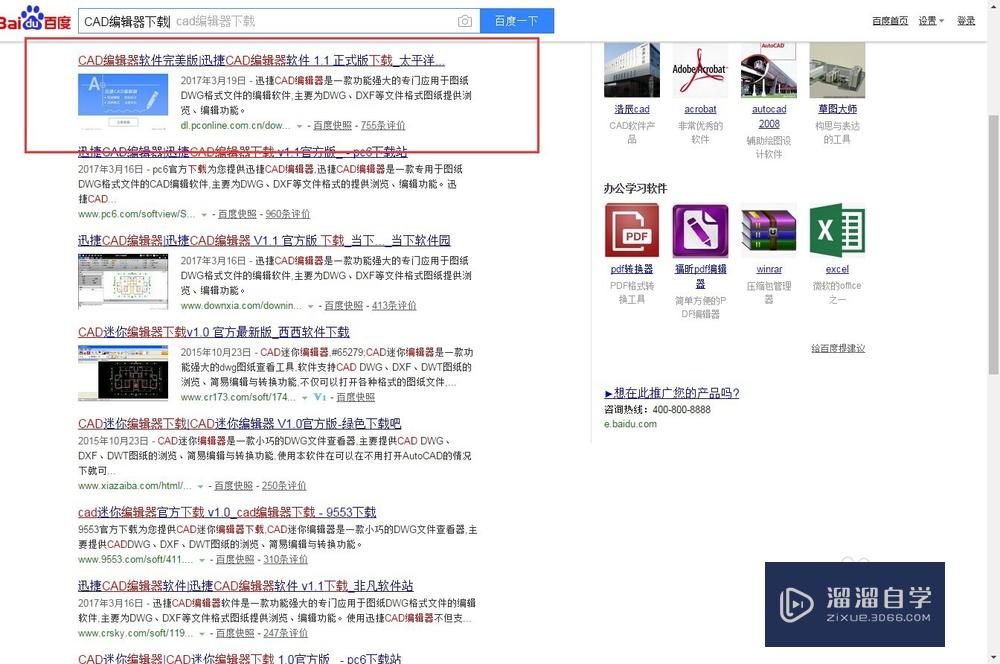Expand the 设置 settings dropdown

(930, 20)
